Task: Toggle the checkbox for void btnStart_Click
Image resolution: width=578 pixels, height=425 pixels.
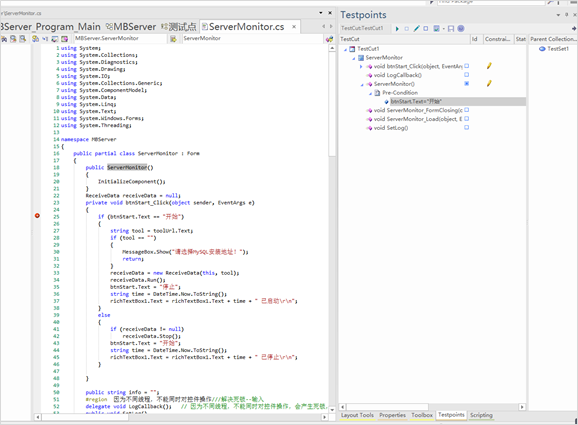Action: (x=467, y=66)
